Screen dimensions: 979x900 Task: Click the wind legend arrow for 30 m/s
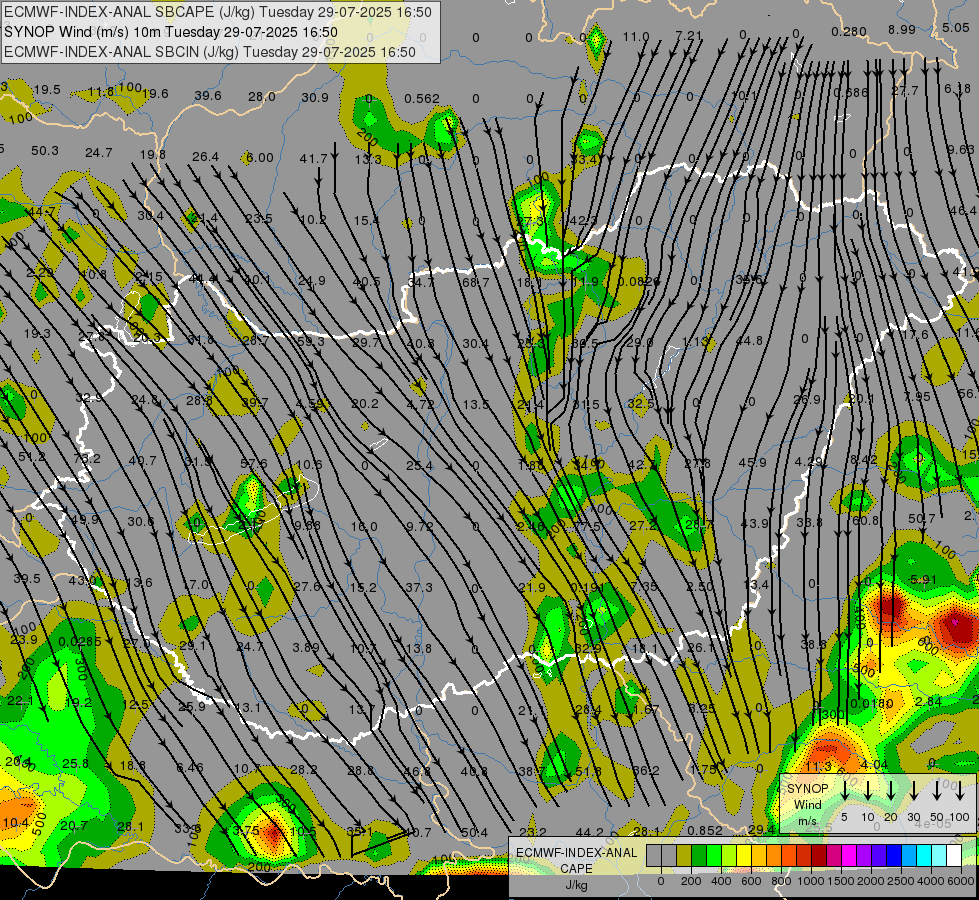(x=914, y=791)
